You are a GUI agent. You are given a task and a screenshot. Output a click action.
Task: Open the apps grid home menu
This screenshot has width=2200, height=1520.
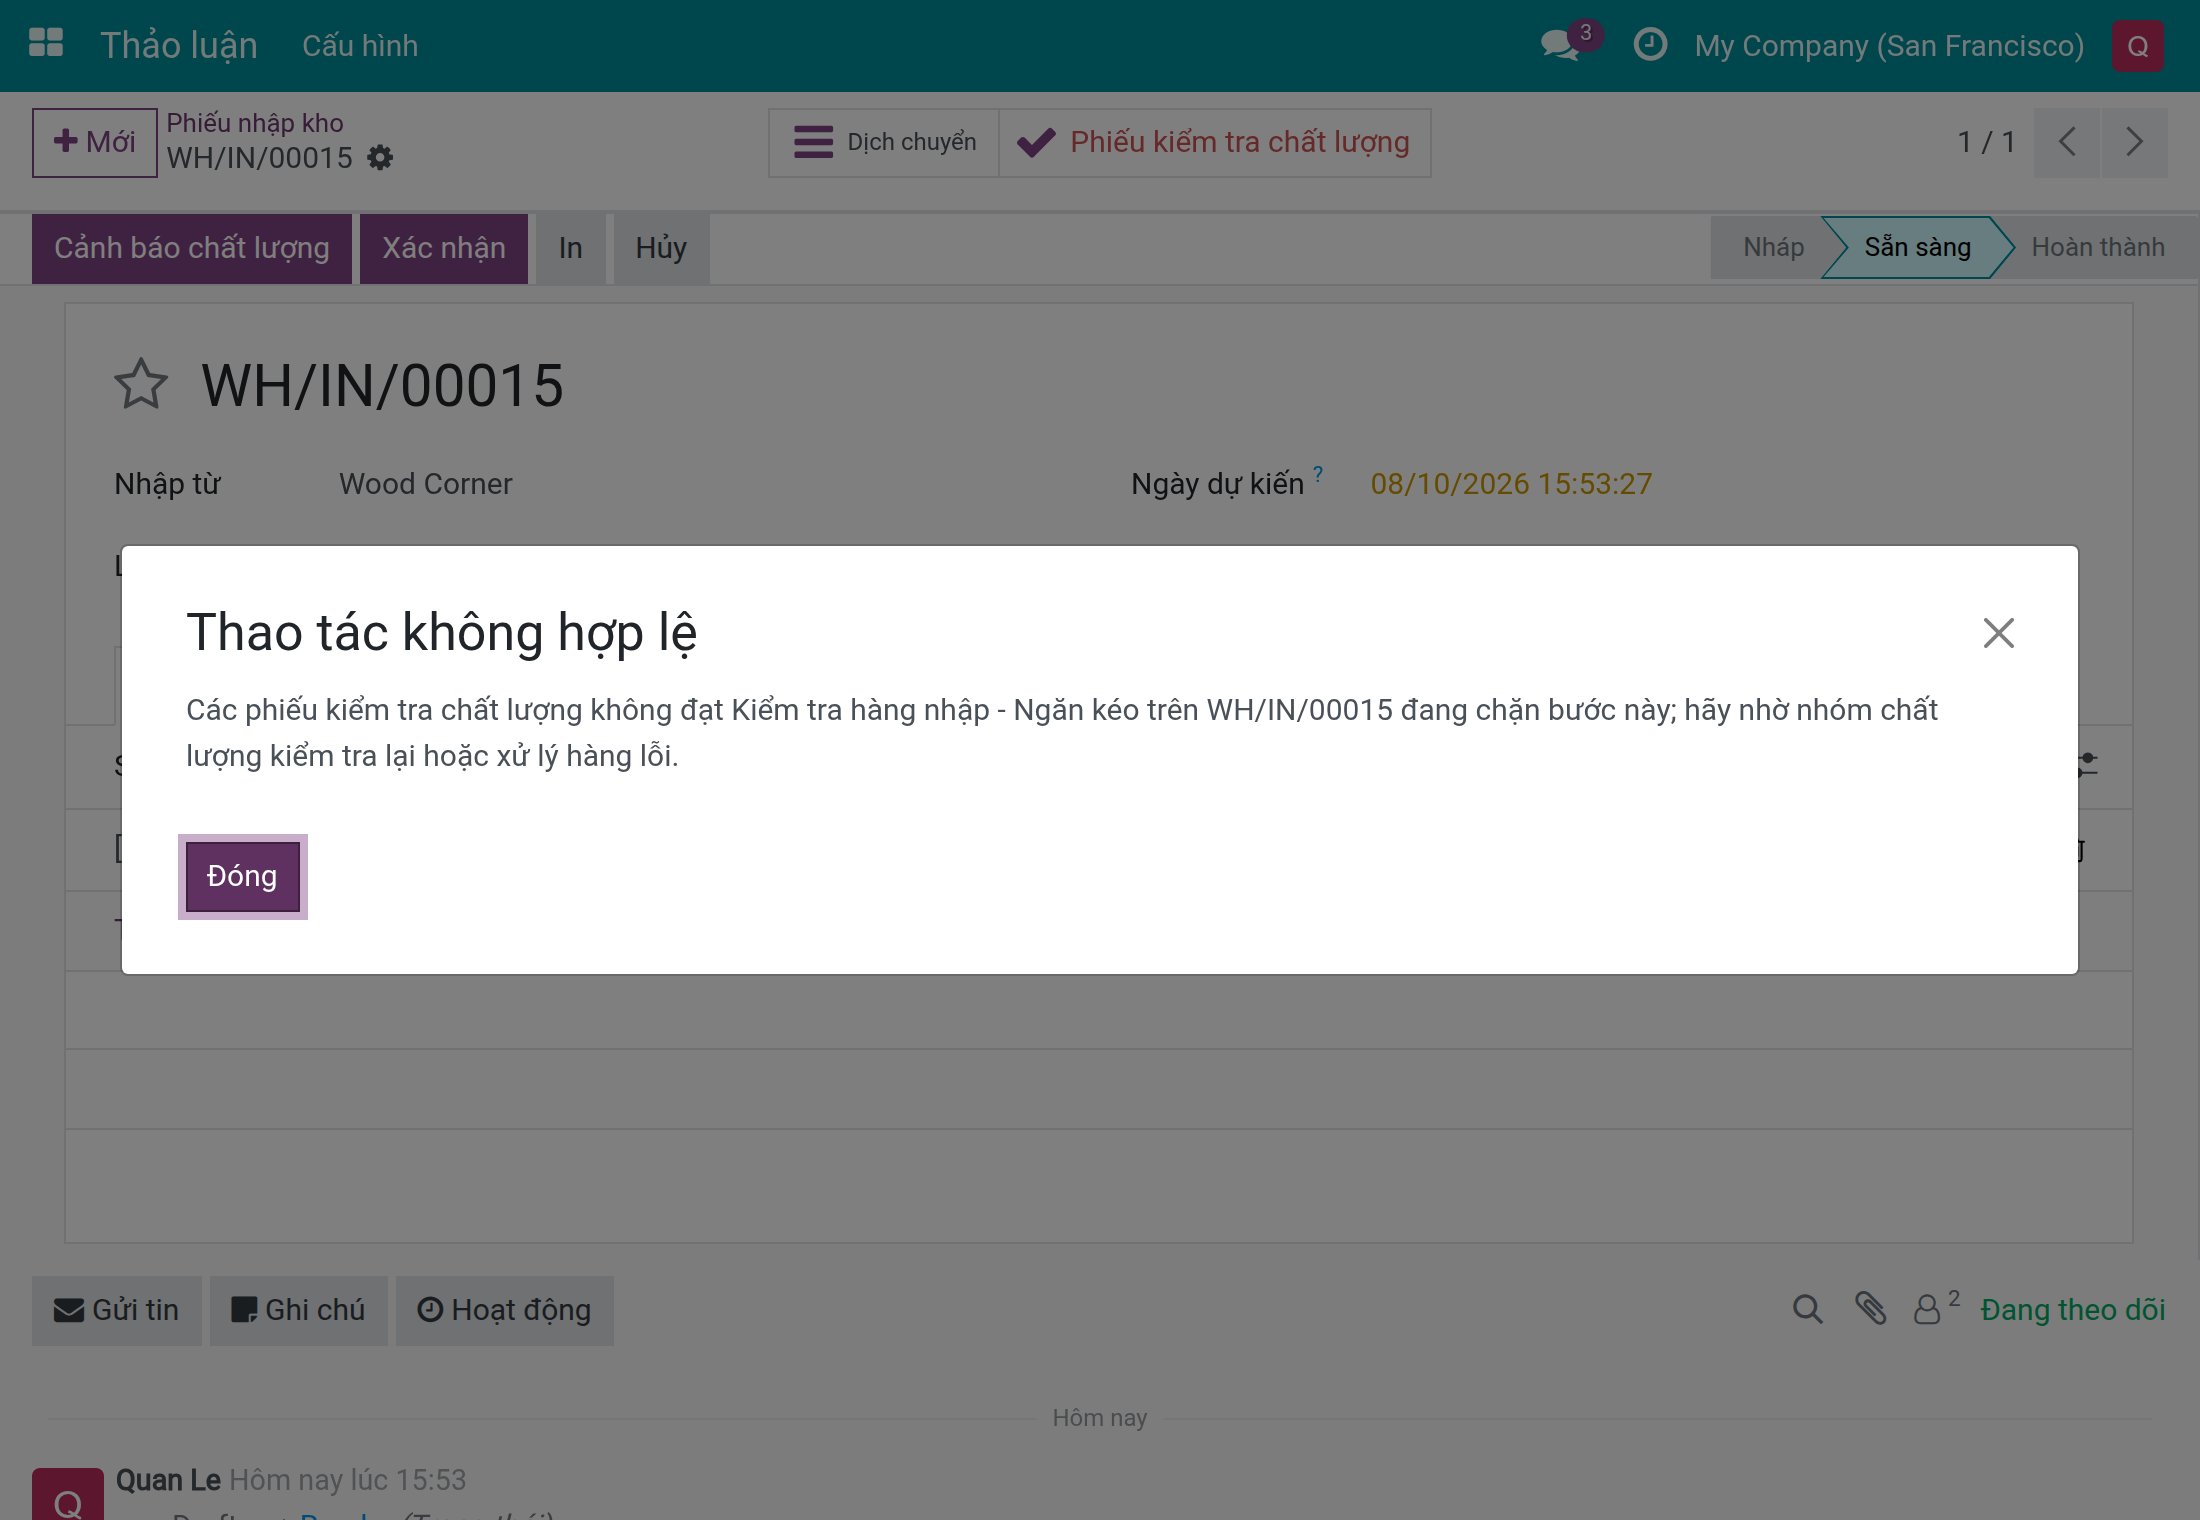click(x=46, y=44)
